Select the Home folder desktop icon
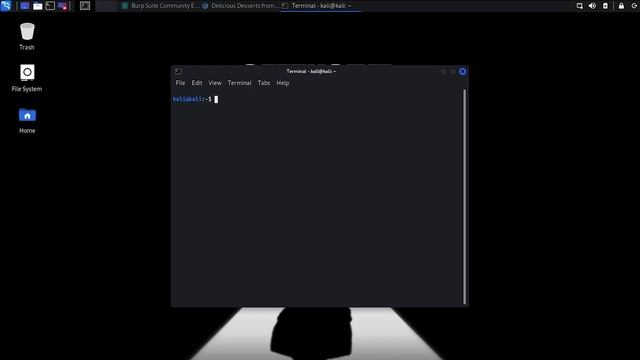Image resolution: width=640 pixels, height=360 pixels. 27,121
